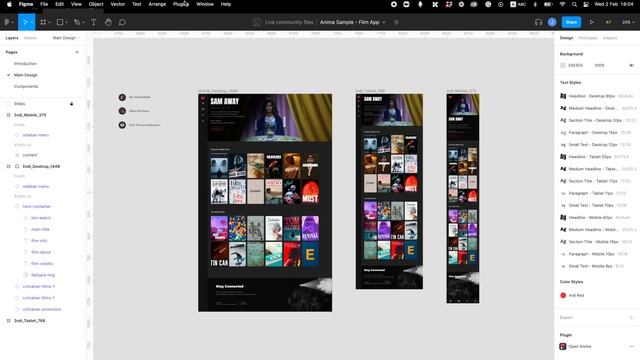Expand Frame tool options arrow
The image size is (640, 360).
point(49,22)
